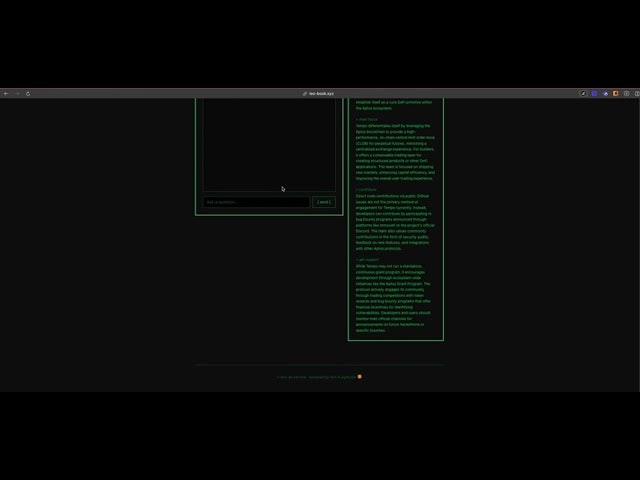Viewport: 640px width, 480px height.
Task: Click the orange emoji icon in the footer
Action: pos(360,377)
